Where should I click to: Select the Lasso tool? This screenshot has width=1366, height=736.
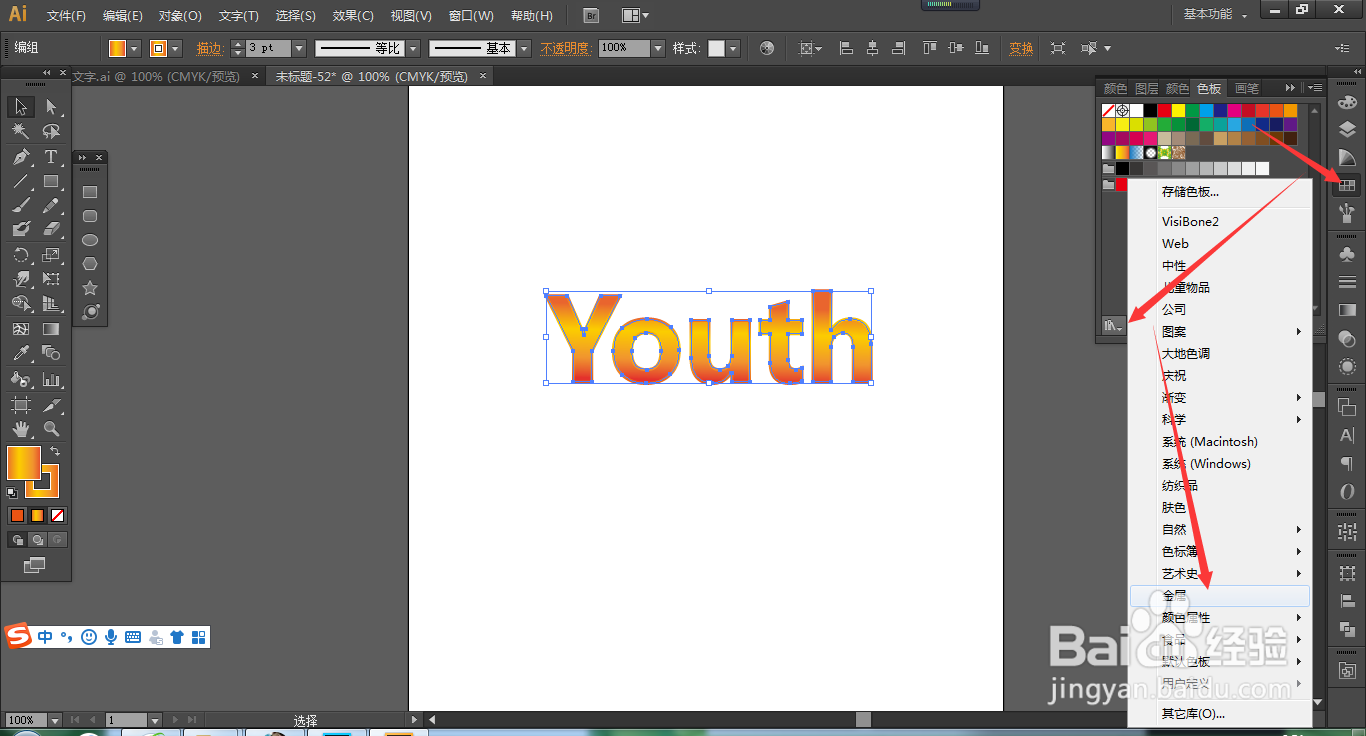pos(51,131)
